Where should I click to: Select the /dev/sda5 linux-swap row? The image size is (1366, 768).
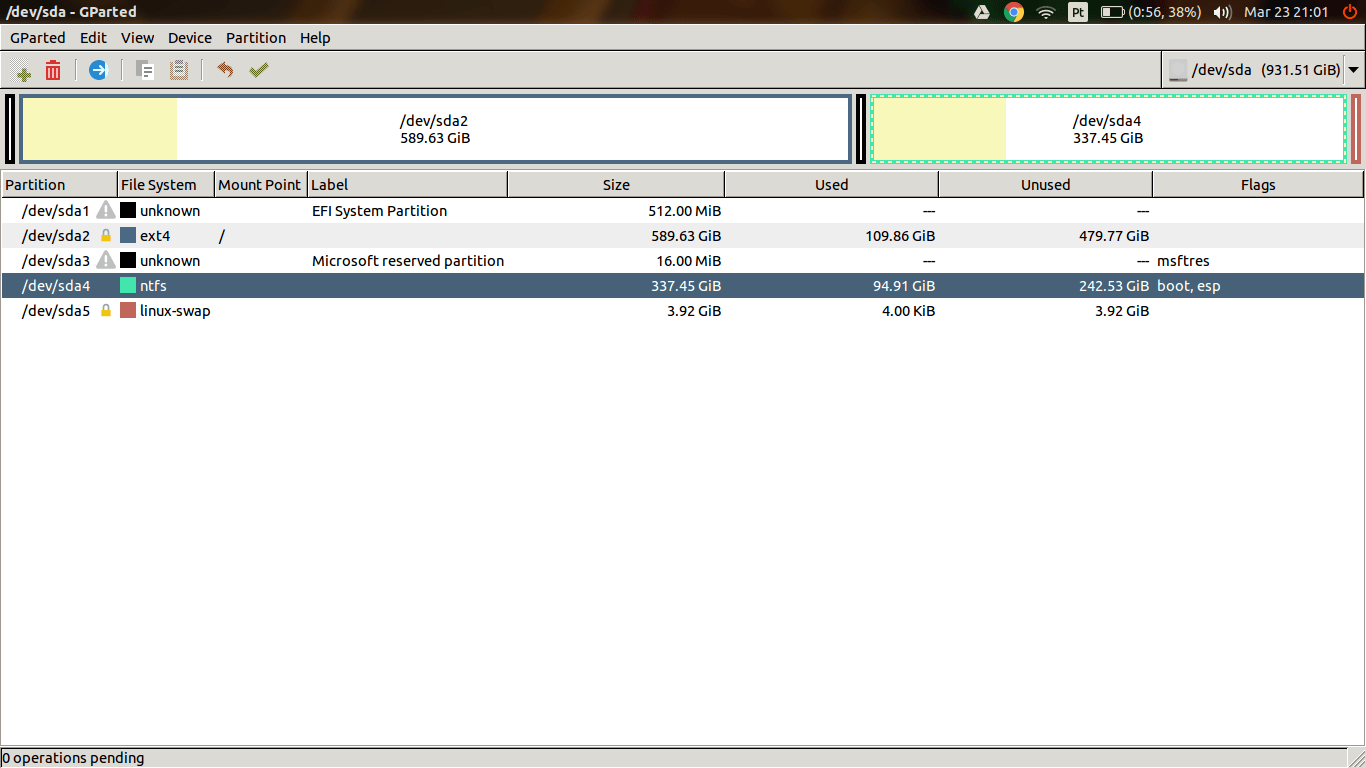(400, 310)
